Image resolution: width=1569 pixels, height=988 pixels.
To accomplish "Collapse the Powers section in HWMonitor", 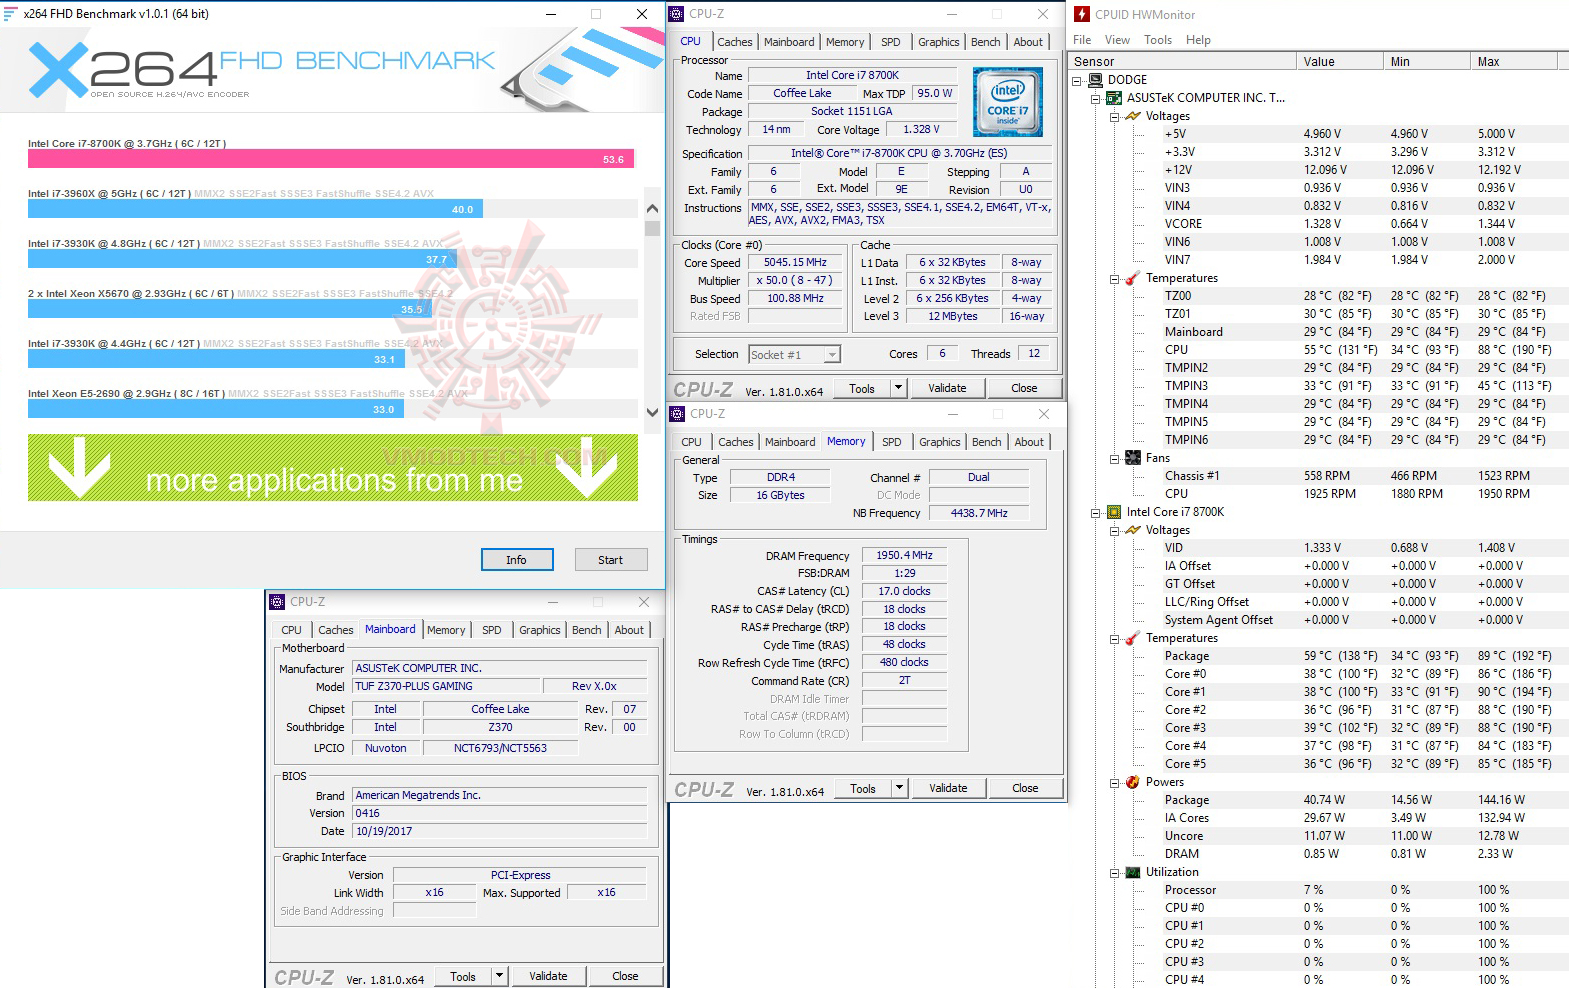I will (x=1115, y=783).
